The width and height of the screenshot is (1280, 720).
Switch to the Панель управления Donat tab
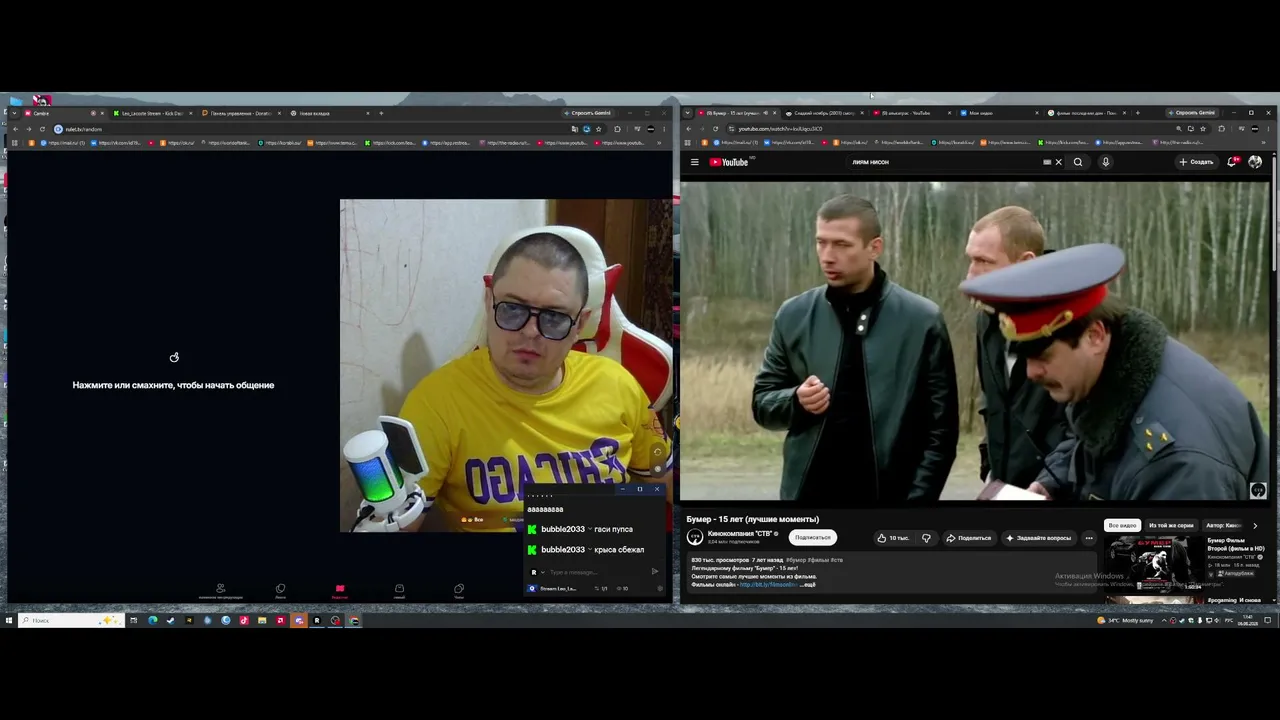click(x=241, y=113)
